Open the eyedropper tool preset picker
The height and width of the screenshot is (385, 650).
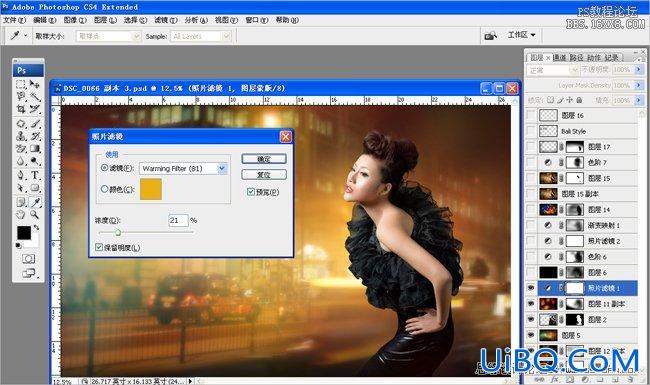25,36
